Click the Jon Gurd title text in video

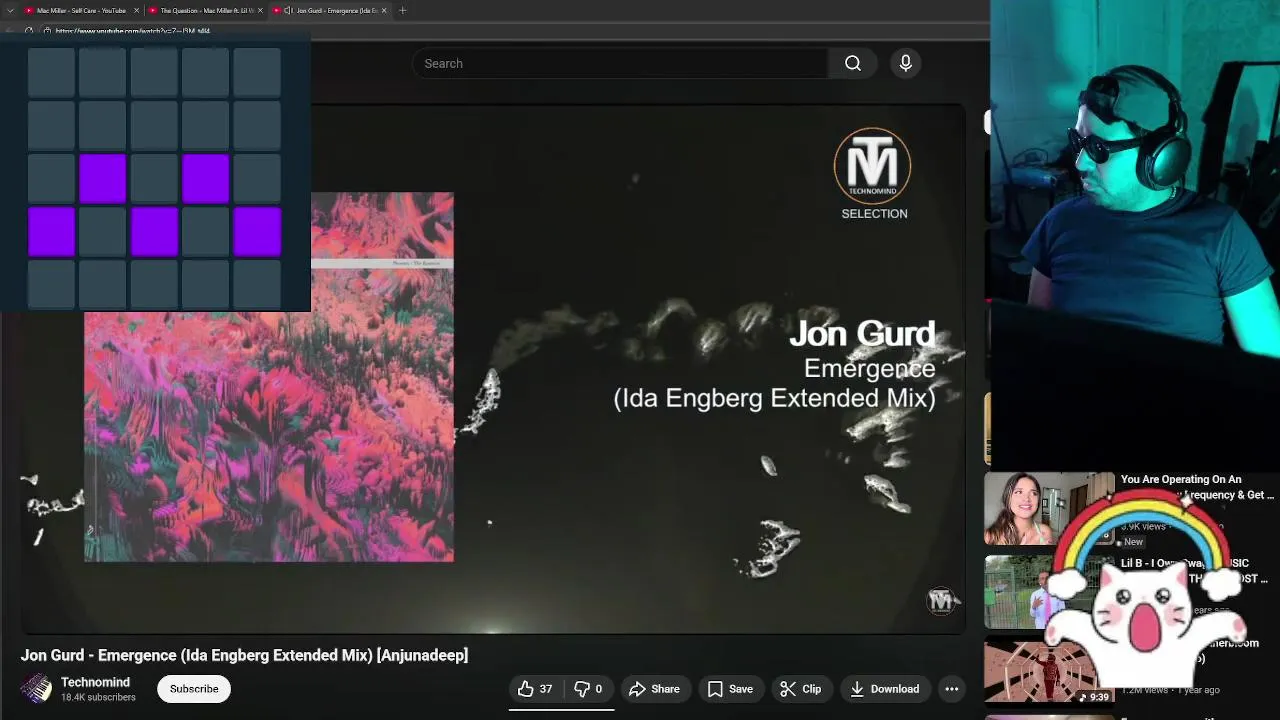(862, 334)
